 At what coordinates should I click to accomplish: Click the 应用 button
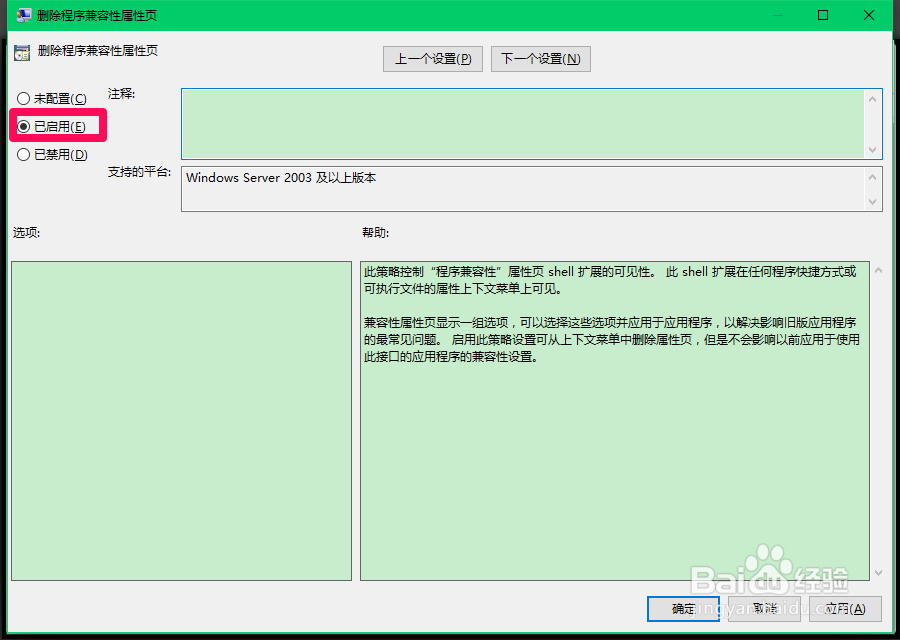tap(845, 609)
